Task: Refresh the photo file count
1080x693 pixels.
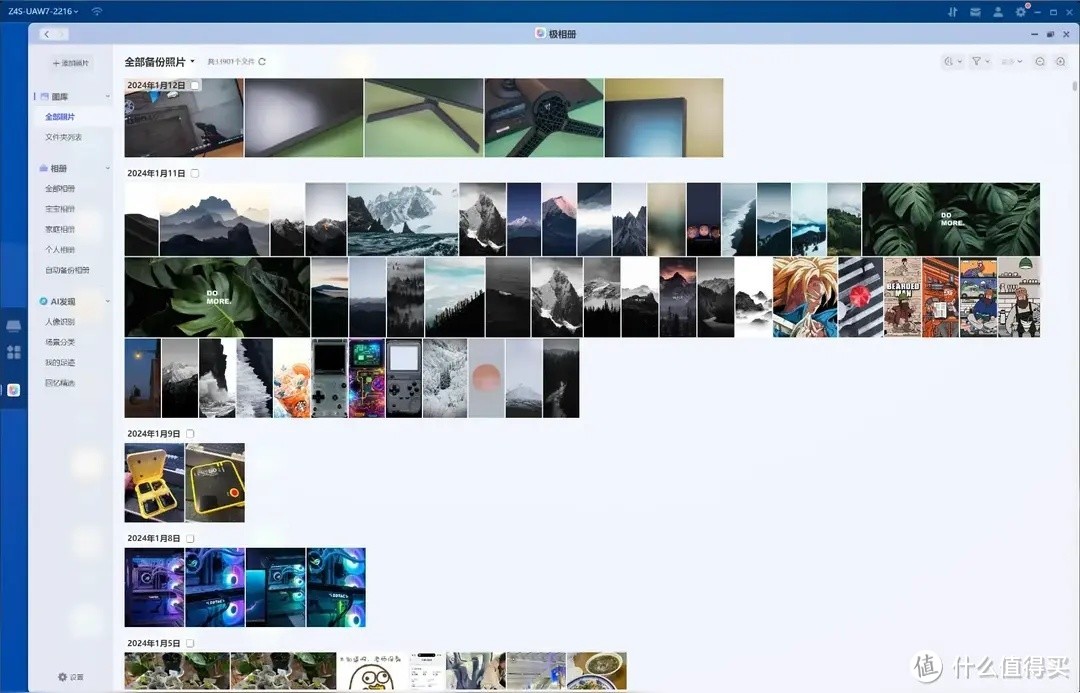Action: [x=263, y=62]
